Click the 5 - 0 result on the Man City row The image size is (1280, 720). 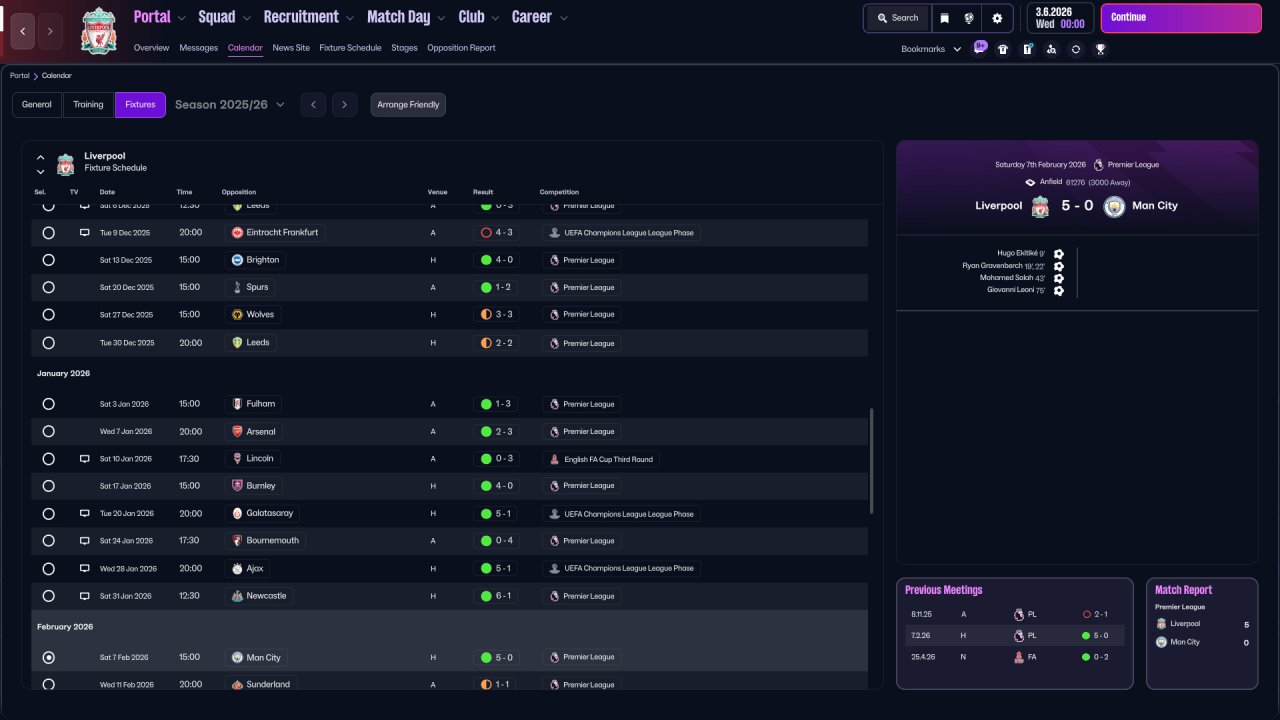pyautogui.click(x=497, y=658)
